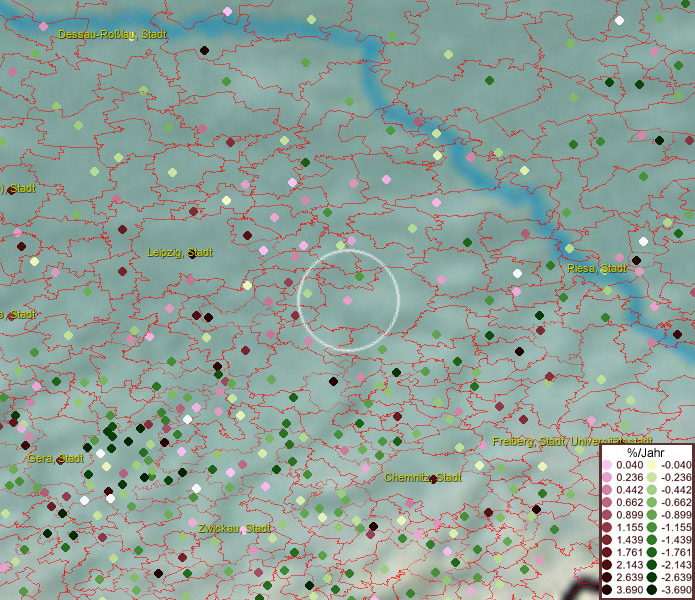Viewport: 695px width, 600px height.
Task: Click legend value -1.155
Action: [x=676, y=527]
